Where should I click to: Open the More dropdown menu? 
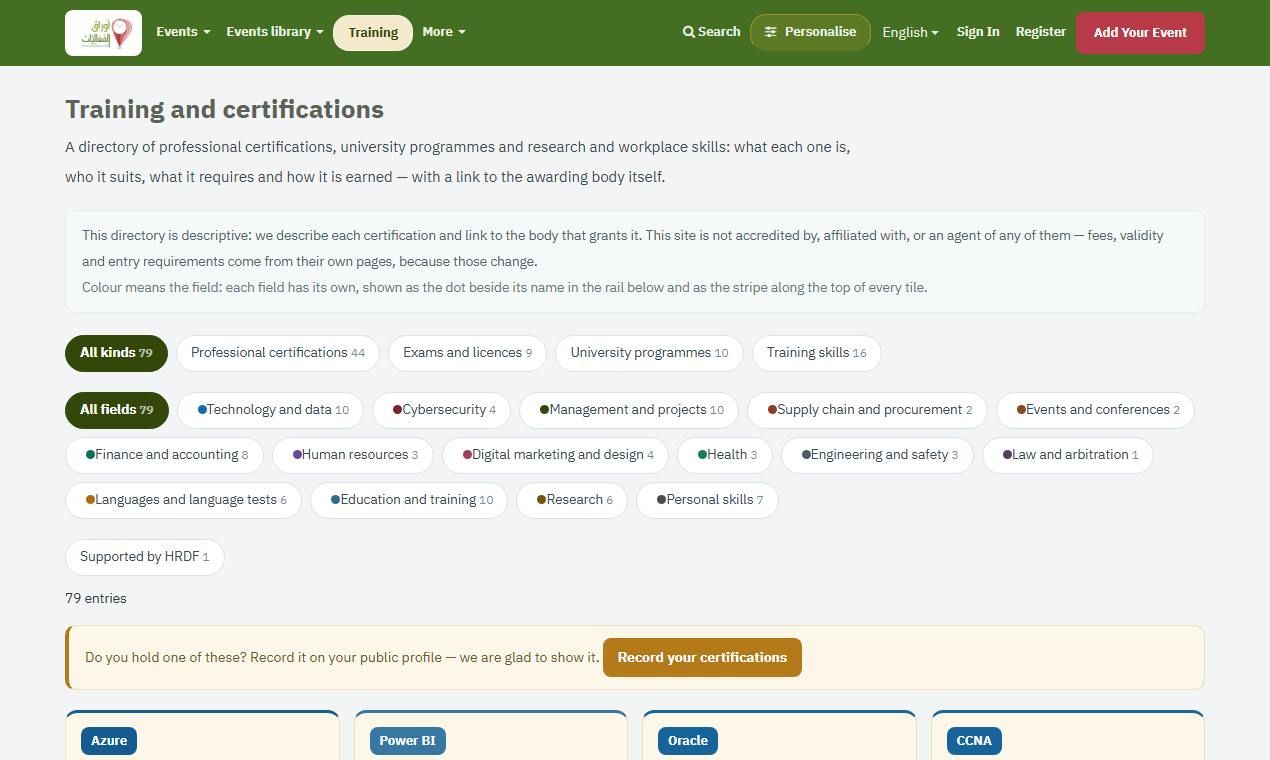click(443, 32)
